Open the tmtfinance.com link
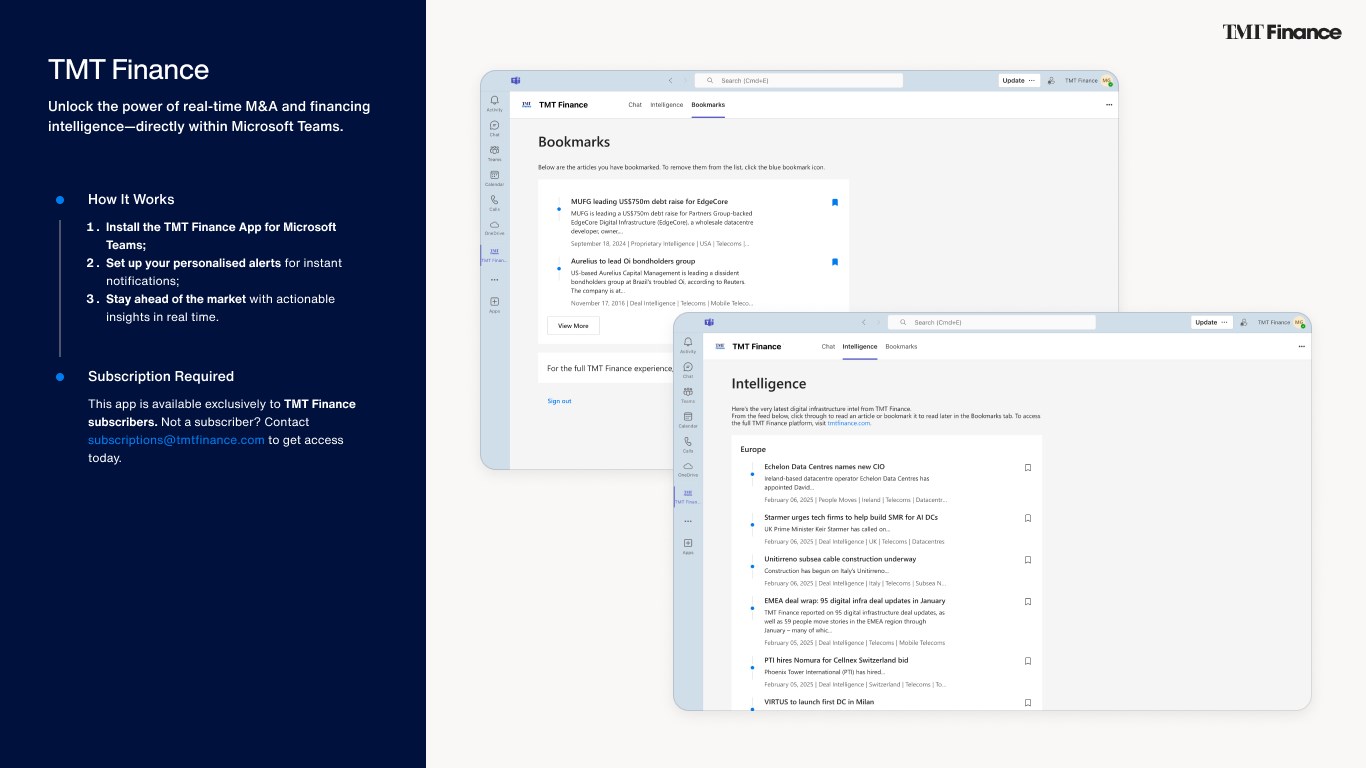Screen dimensions: 1366x768 pos(849,423)
